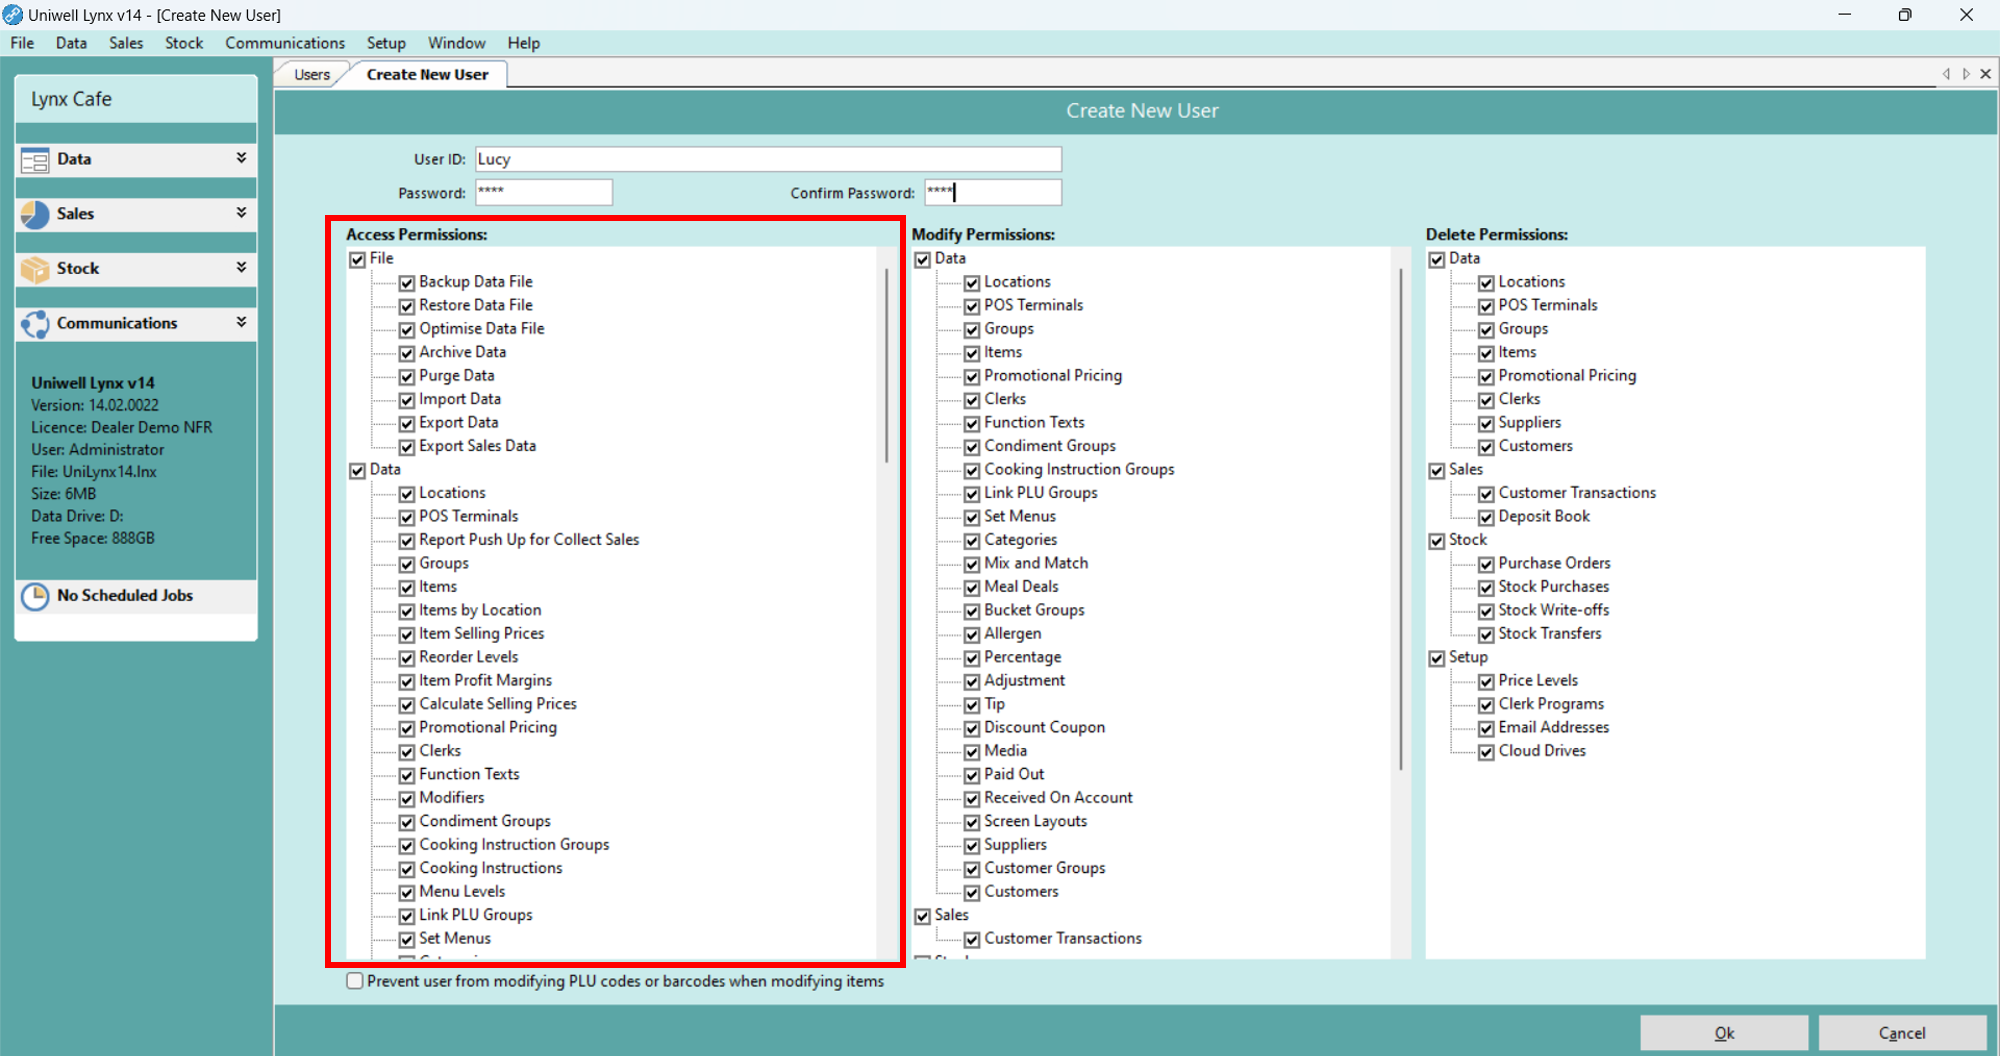Click the Password input field
The width and height of the screenshot is (2000, 1056).
pos(544,192)
